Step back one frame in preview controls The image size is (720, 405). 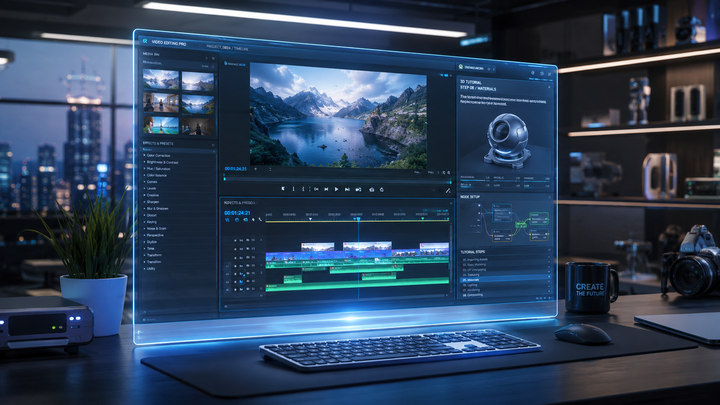click(x=326, y=189)
